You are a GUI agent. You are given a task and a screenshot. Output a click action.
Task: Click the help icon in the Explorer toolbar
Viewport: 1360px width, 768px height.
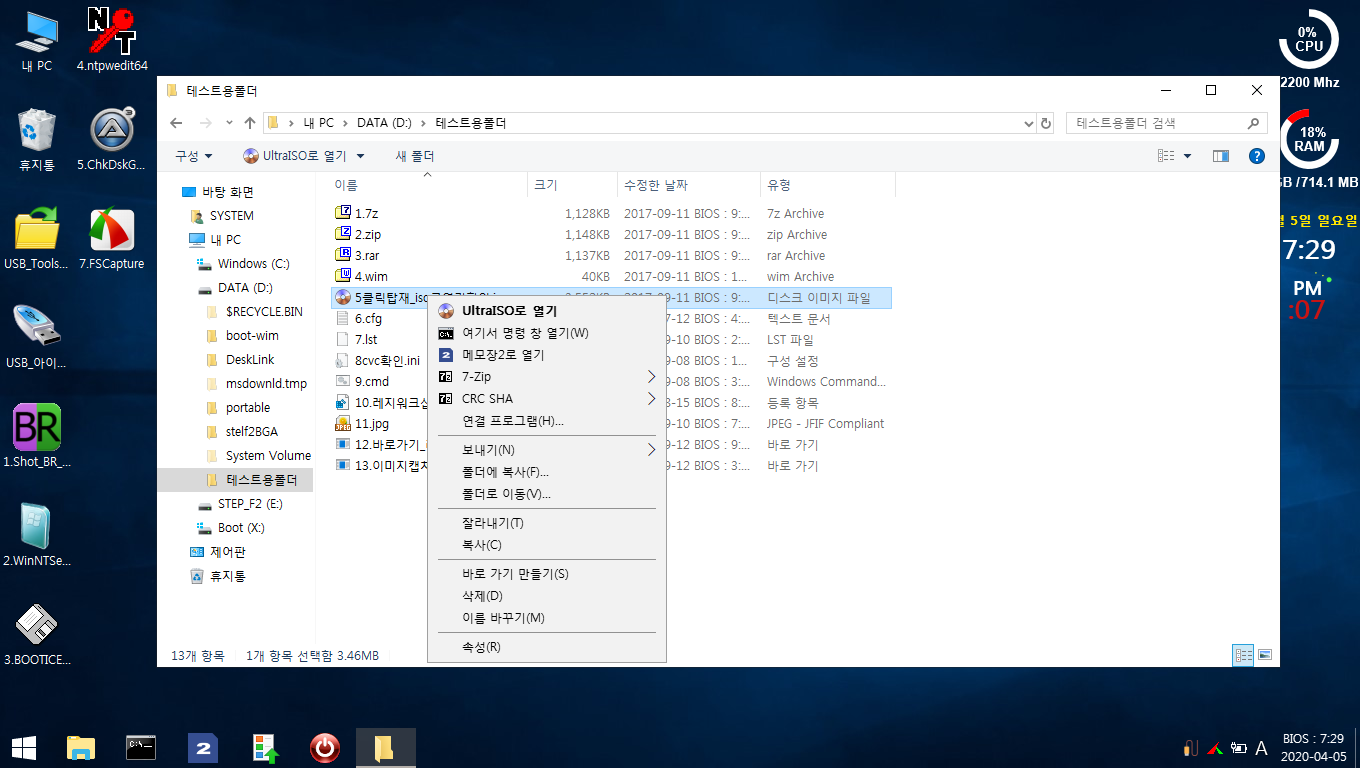(x=1257, y=156)
